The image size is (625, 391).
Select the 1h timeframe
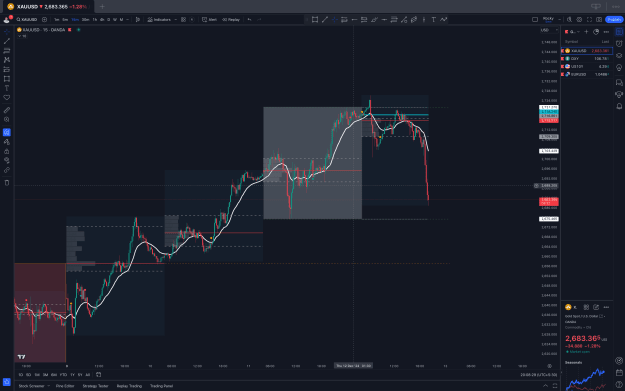tap(95, 20)
